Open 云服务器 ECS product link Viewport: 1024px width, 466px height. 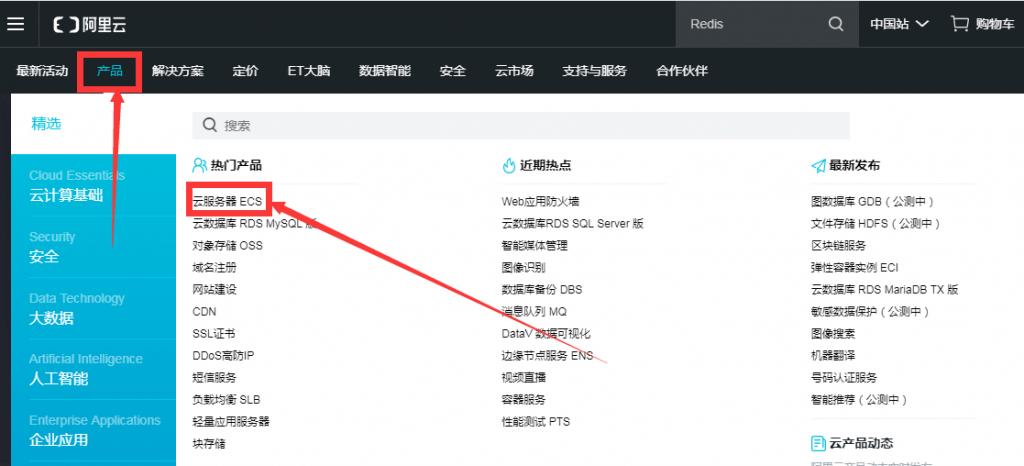click(227, 202)
